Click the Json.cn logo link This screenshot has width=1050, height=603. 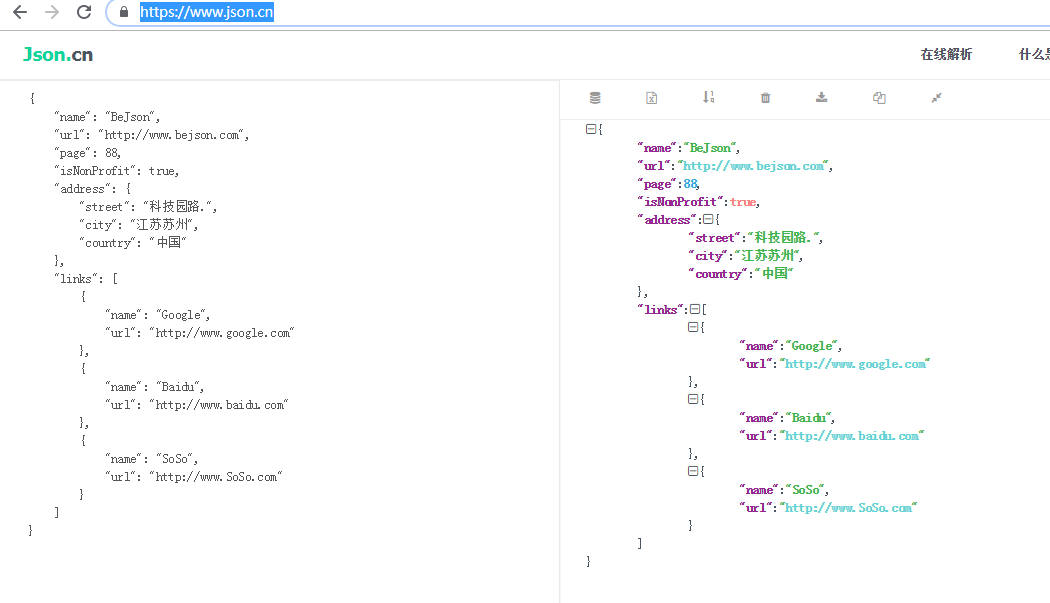pos(58,55)
